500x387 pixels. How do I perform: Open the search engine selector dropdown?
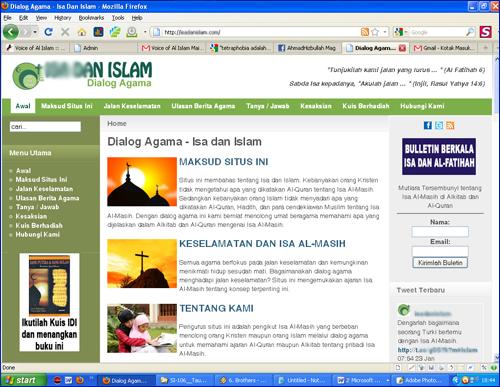401,32
